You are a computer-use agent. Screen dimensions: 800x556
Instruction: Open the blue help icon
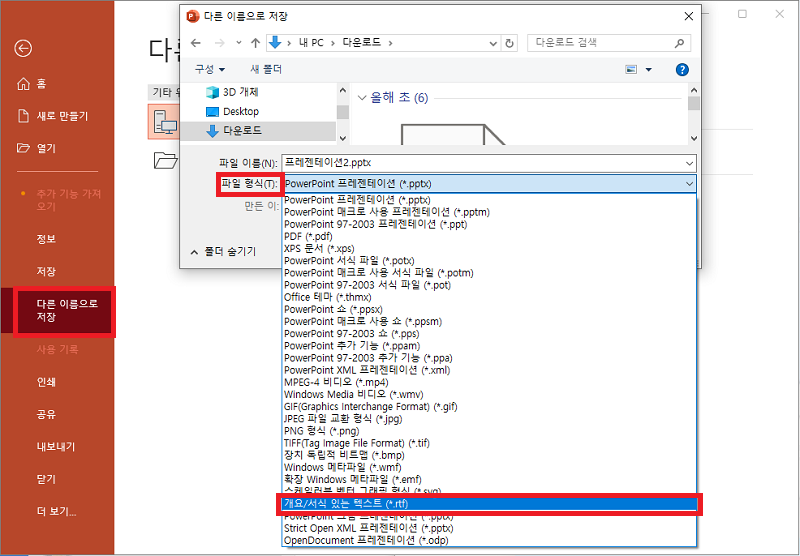(682, 70)
